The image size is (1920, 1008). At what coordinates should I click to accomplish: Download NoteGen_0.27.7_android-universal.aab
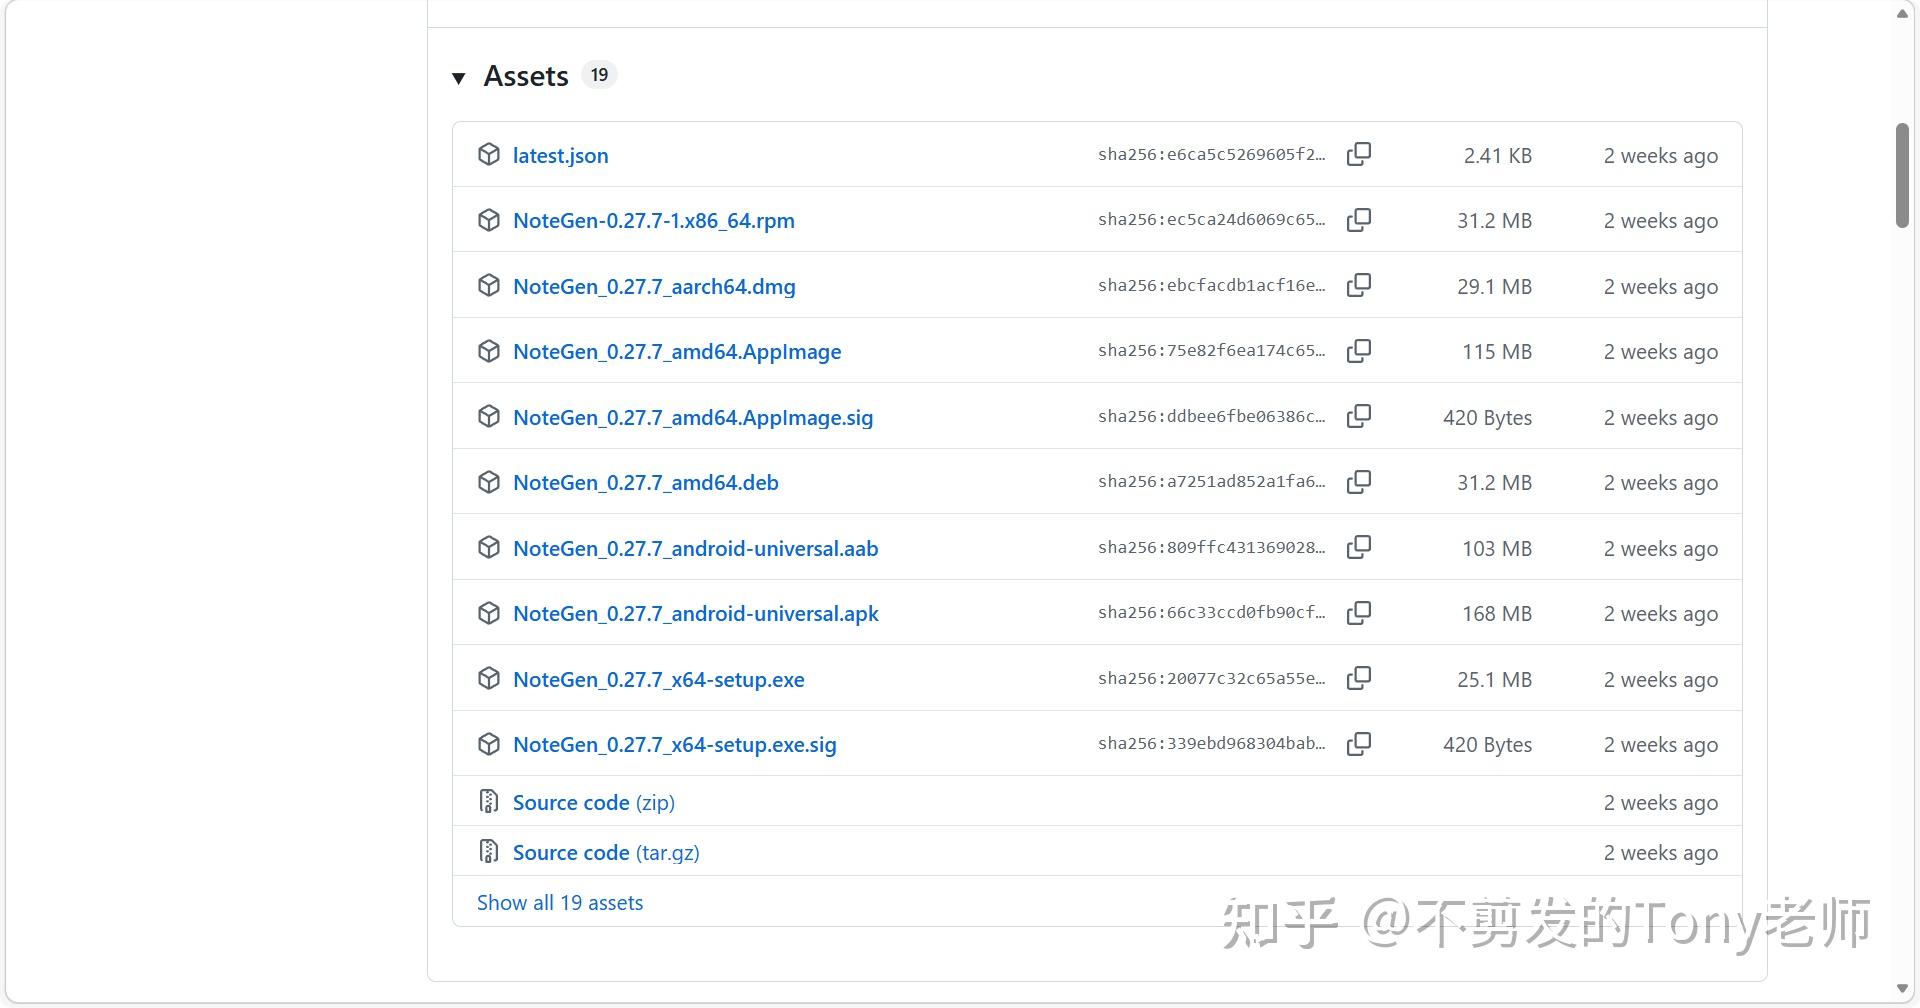696,548
